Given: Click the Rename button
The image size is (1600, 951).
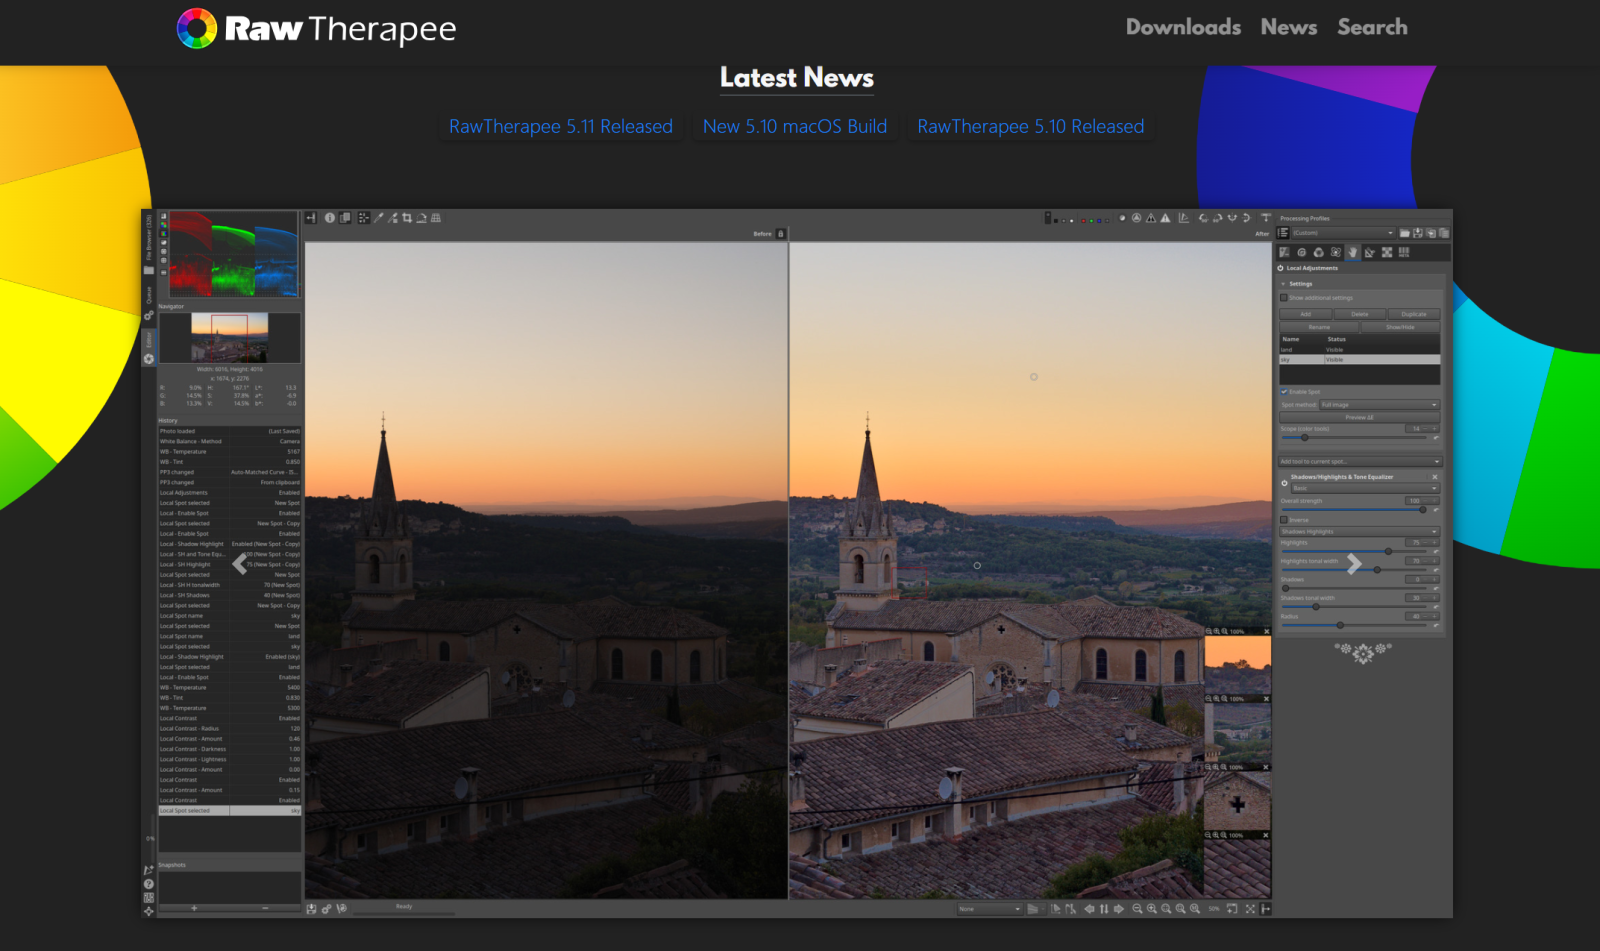Looking at the screenshot, I should point(1320,327).
